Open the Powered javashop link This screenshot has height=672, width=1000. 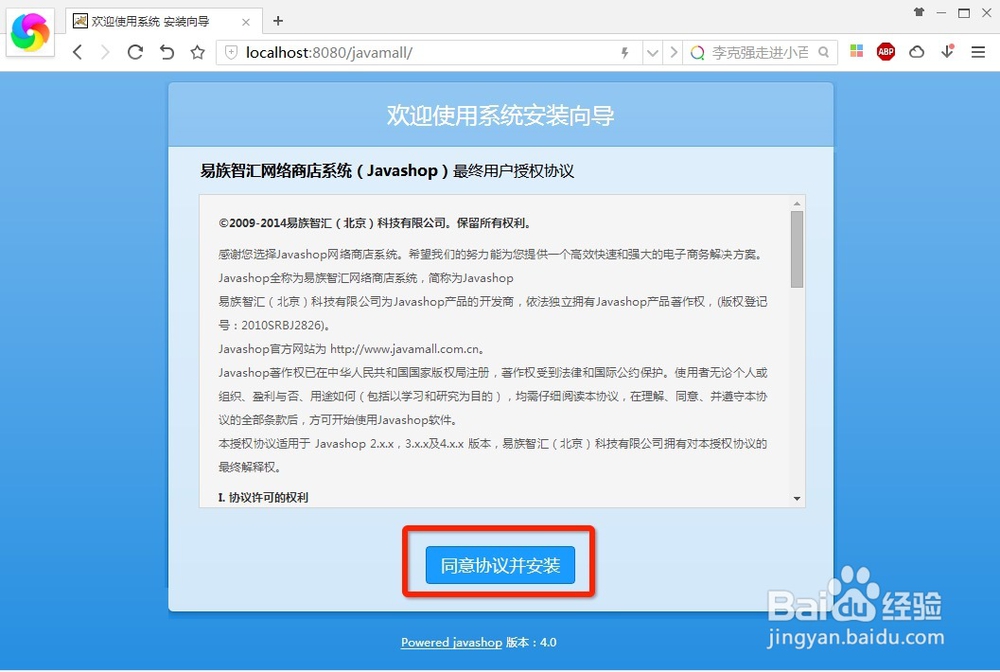pos(452,643)
